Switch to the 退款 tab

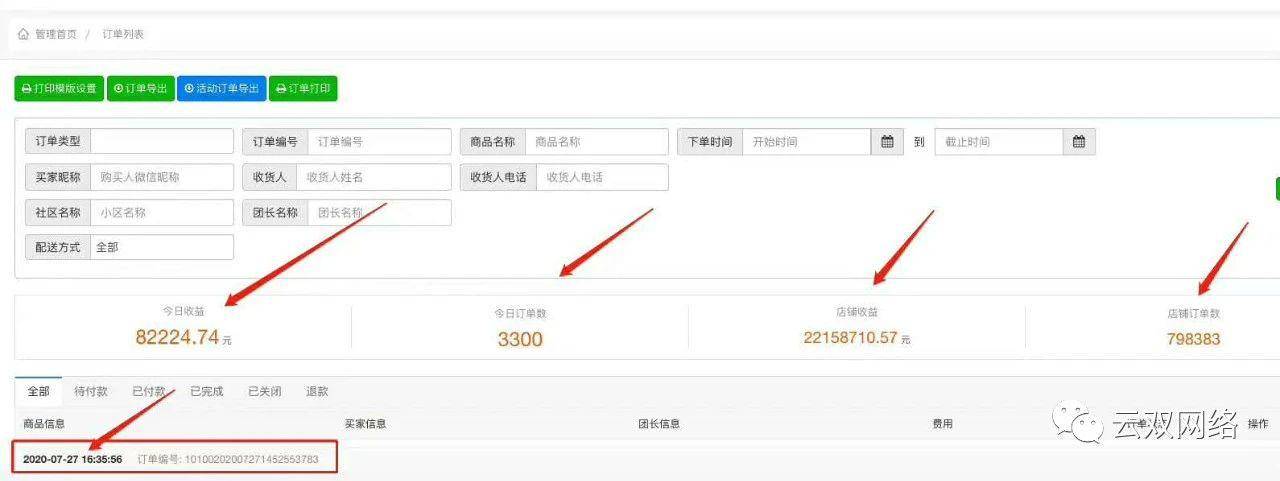(317, 391)
